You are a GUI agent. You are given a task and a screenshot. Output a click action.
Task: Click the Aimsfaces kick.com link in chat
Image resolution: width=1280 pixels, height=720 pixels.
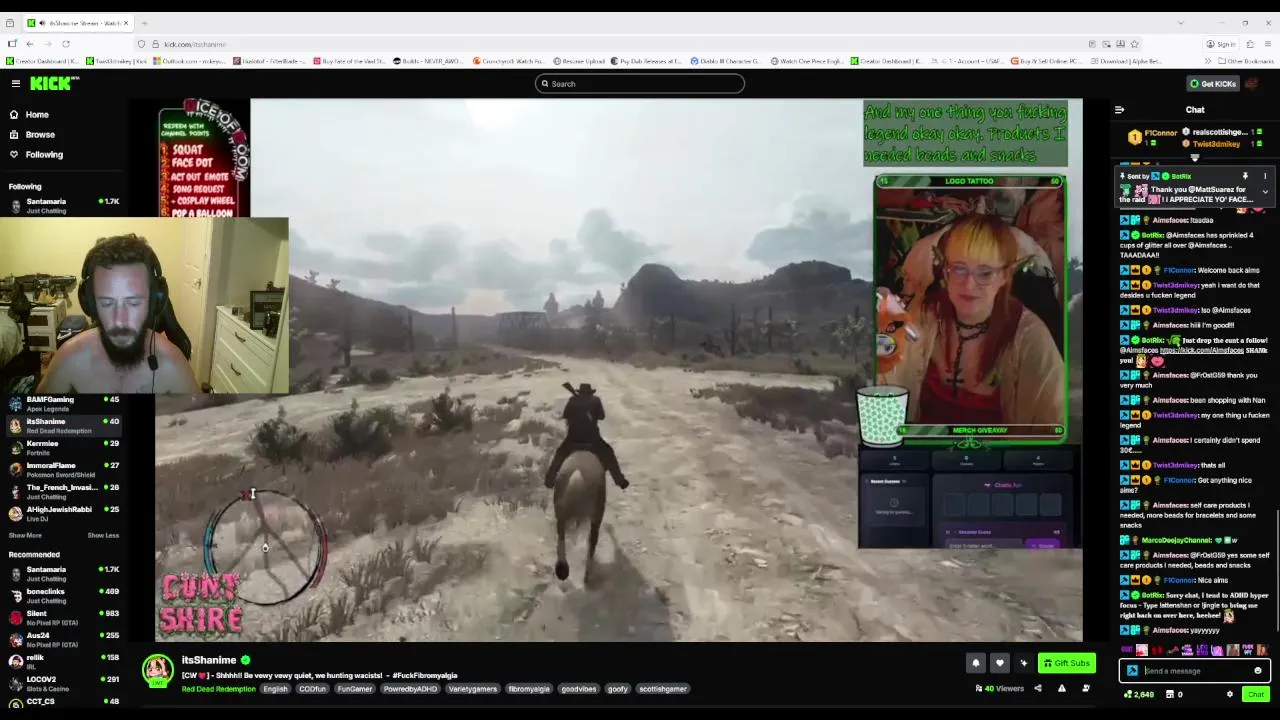[x=1201, y=351]
